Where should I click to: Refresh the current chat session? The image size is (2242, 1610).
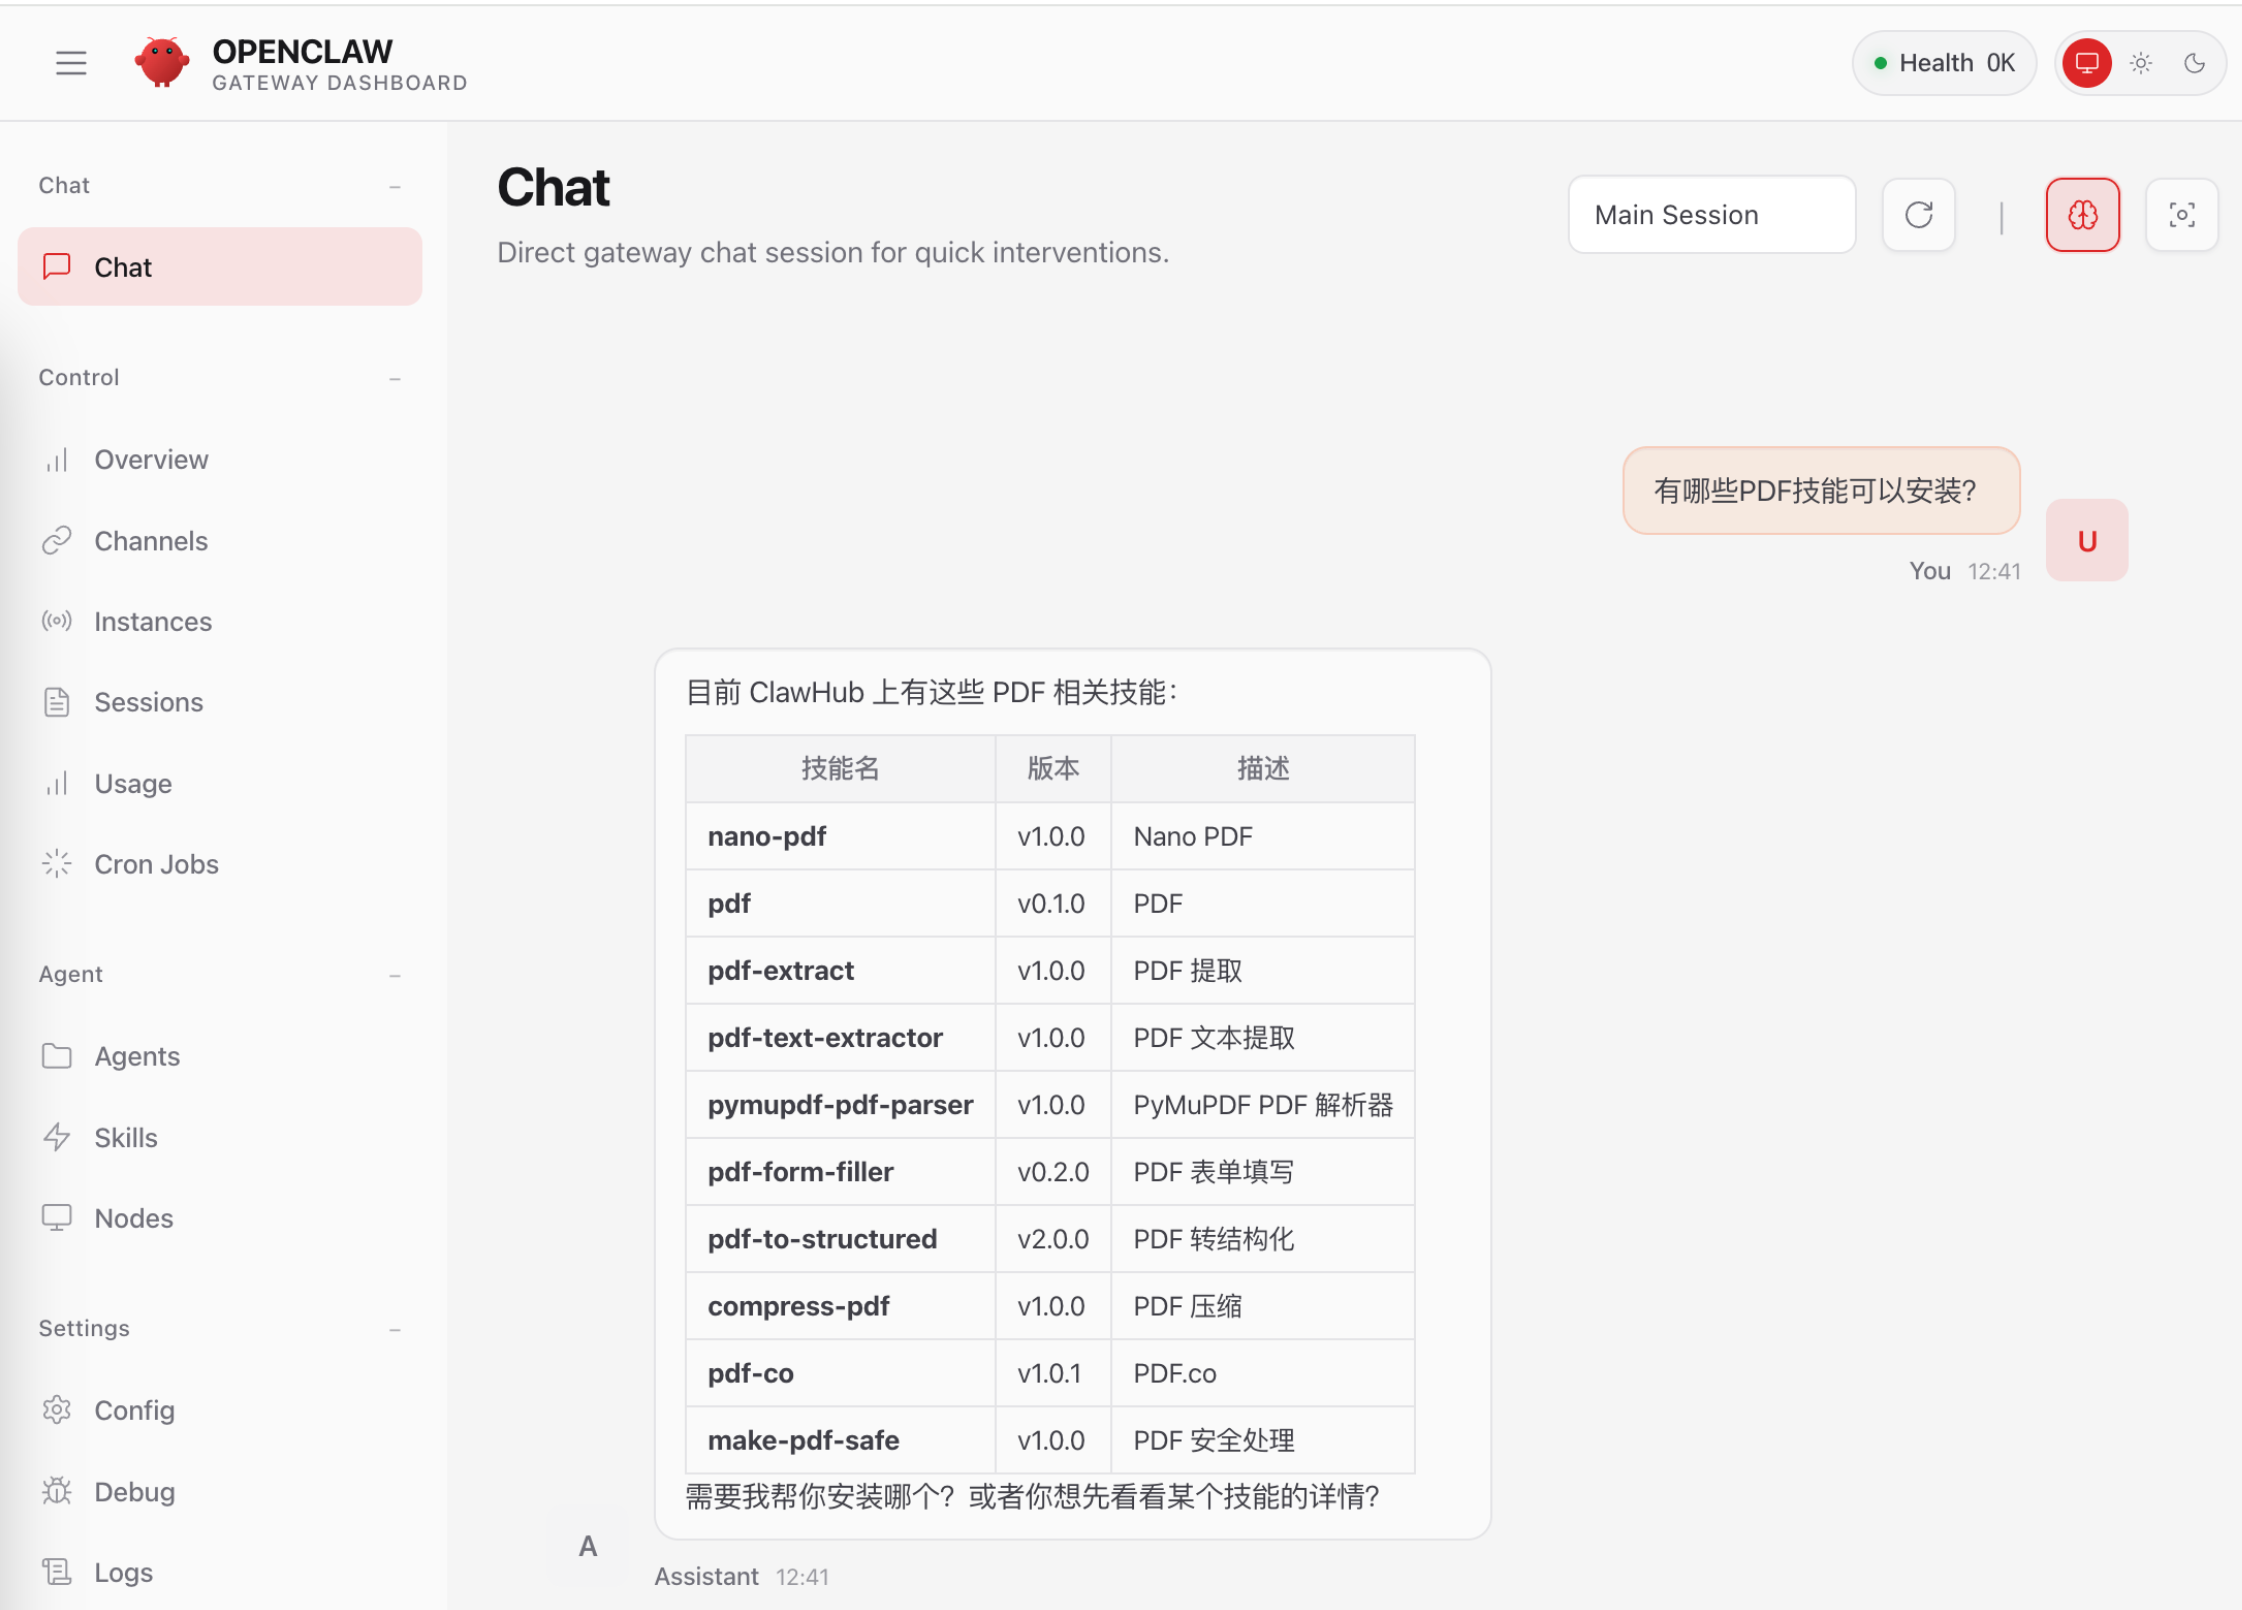pyautogui.click(x=1917, y=214)
